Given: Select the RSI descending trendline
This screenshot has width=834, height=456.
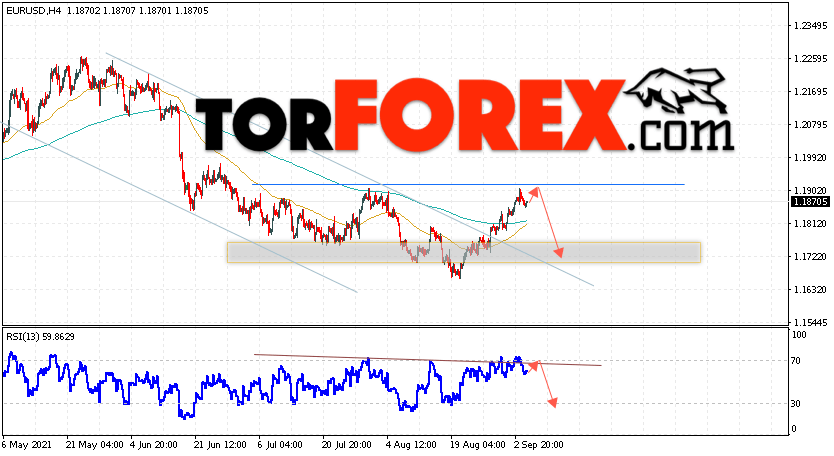Looking at the screenshot, I should [428, 360].
